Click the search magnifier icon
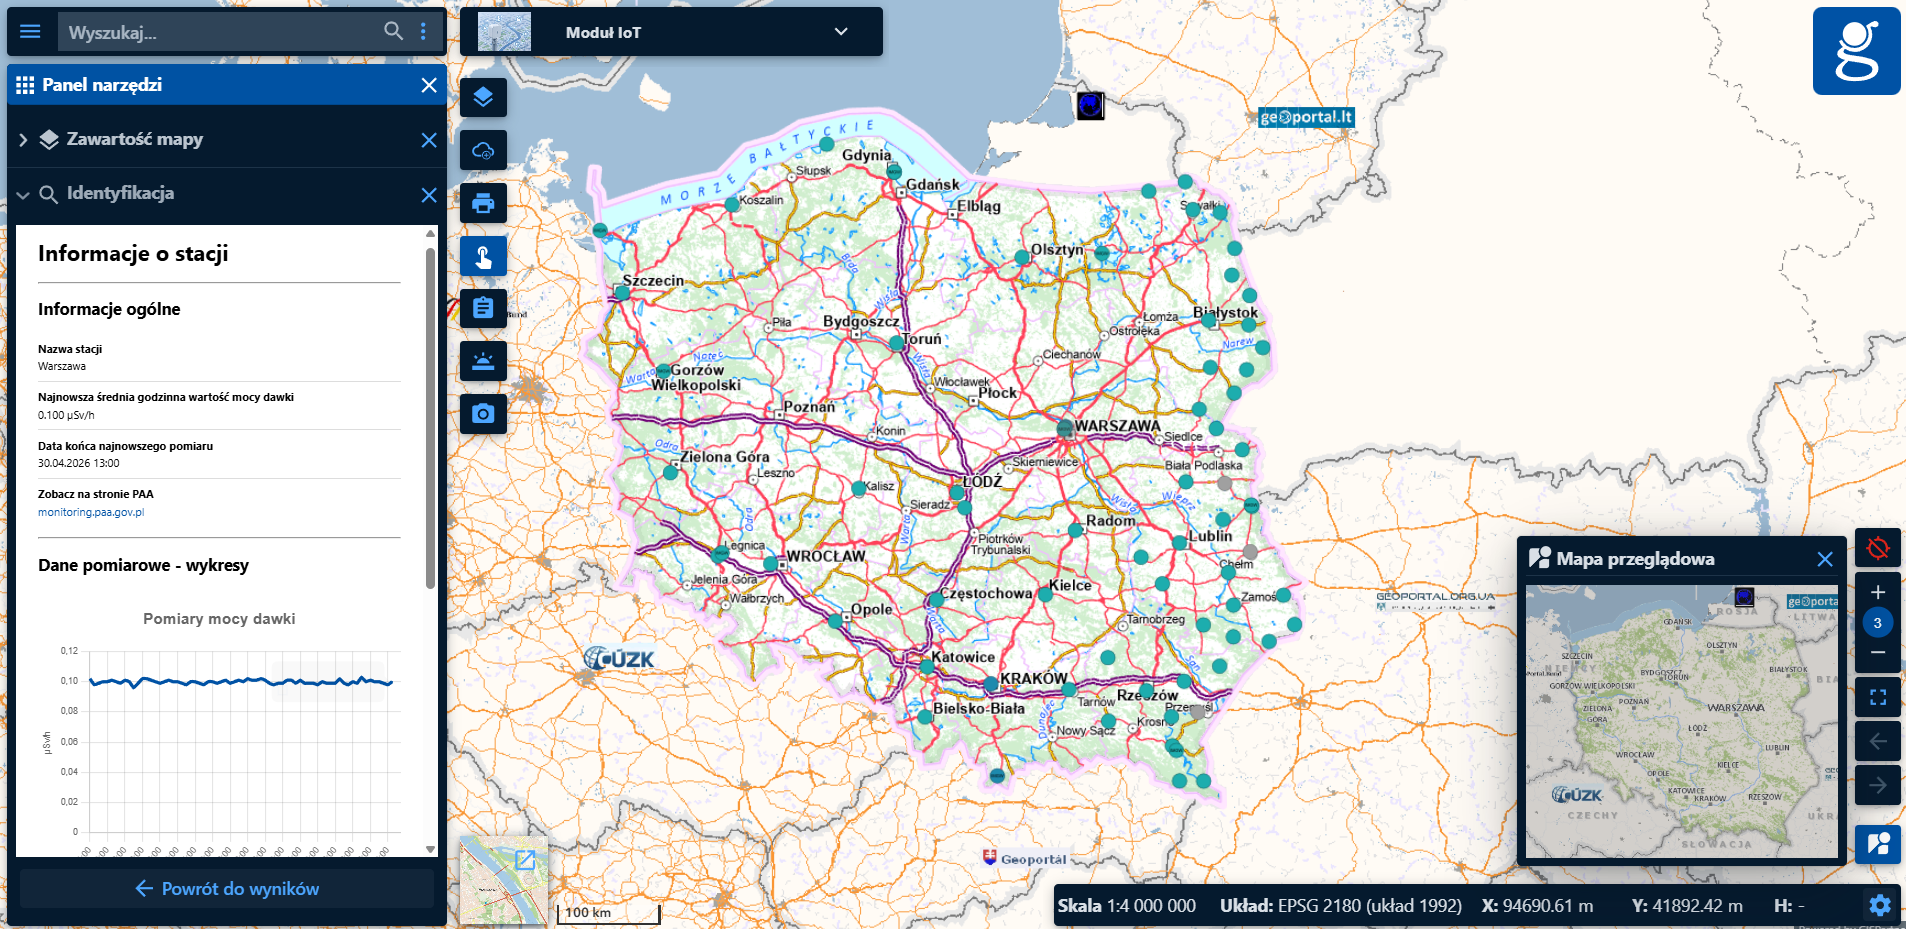 pos(393,32)
